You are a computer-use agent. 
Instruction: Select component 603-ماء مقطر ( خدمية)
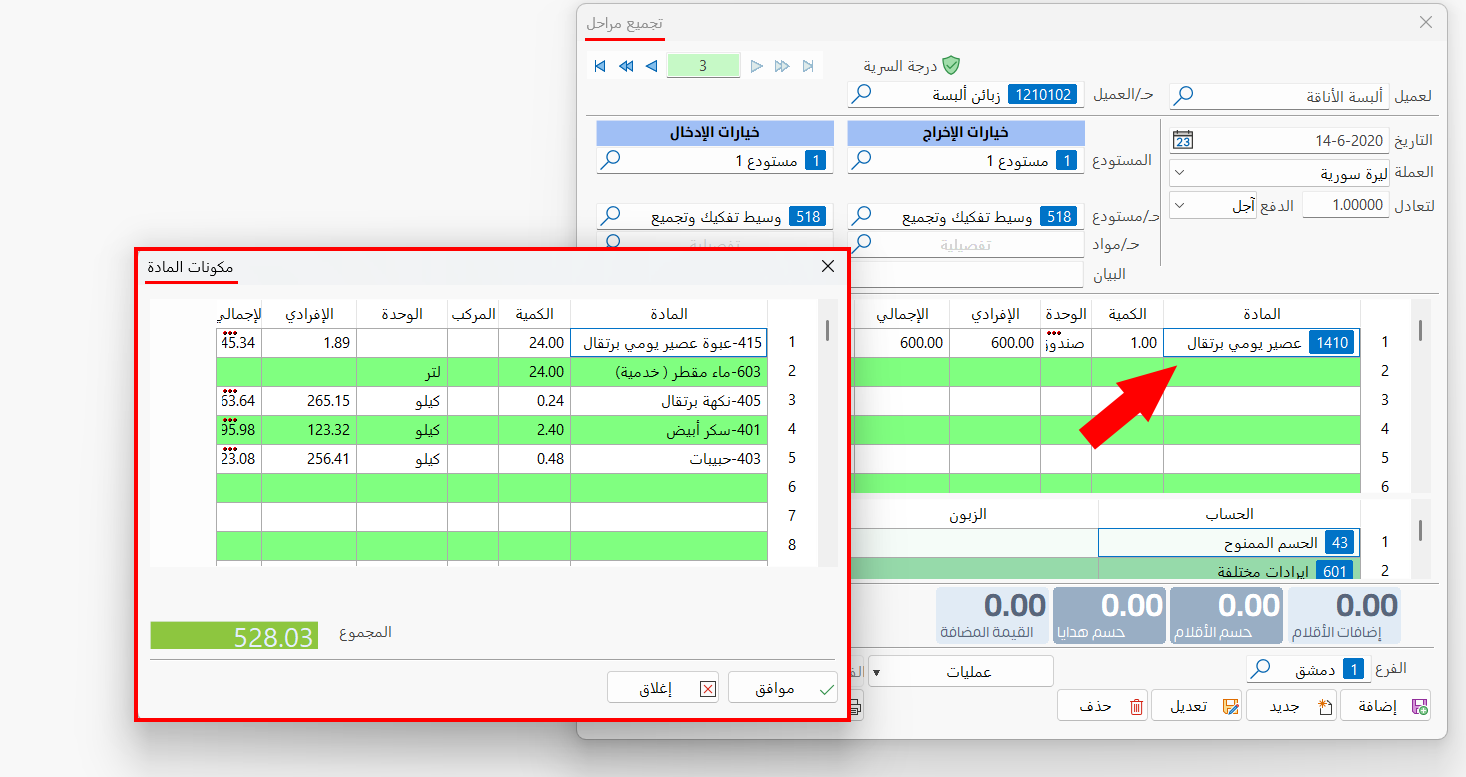pyautogui.click(x=668, y=372)
